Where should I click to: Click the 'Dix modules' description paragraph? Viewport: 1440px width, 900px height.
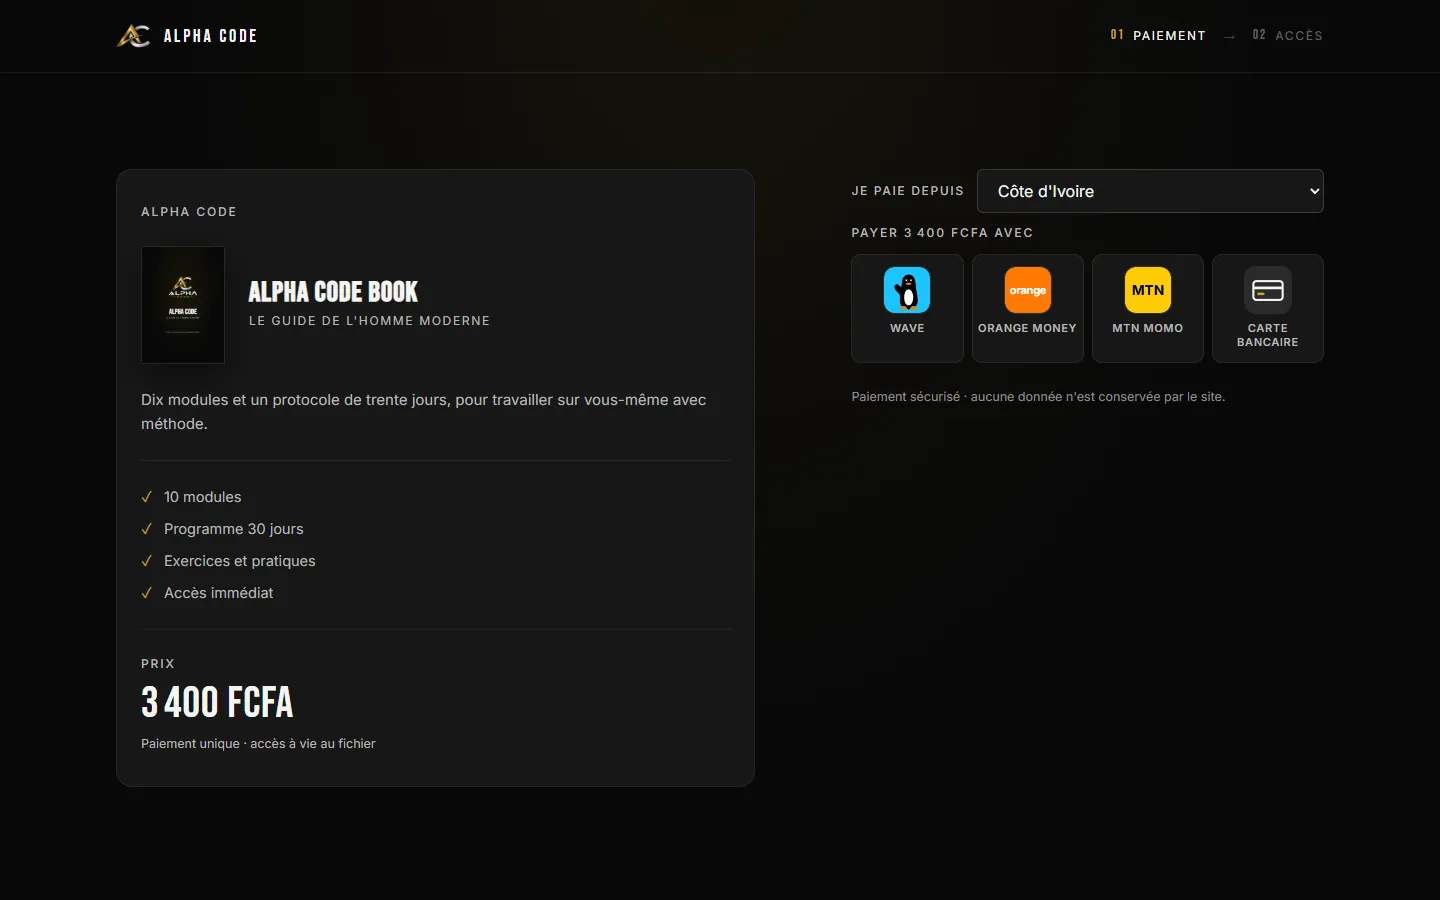click(424, 412)
